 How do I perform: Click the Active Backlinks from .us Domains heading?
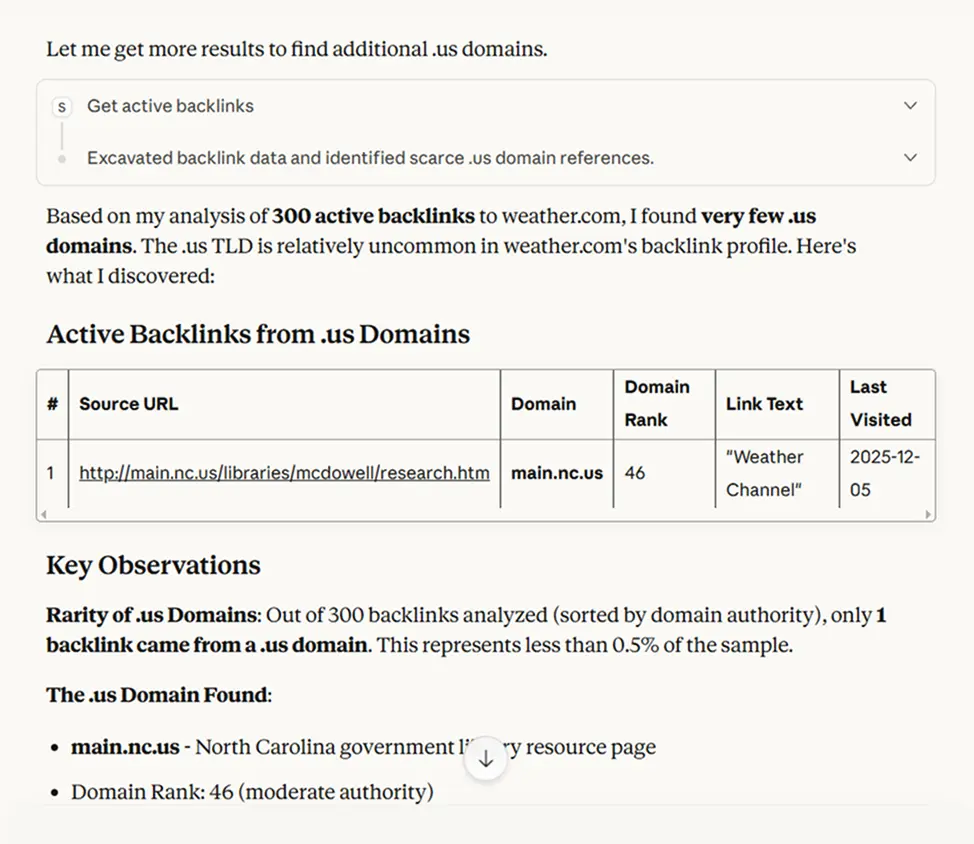pos(258,334)
